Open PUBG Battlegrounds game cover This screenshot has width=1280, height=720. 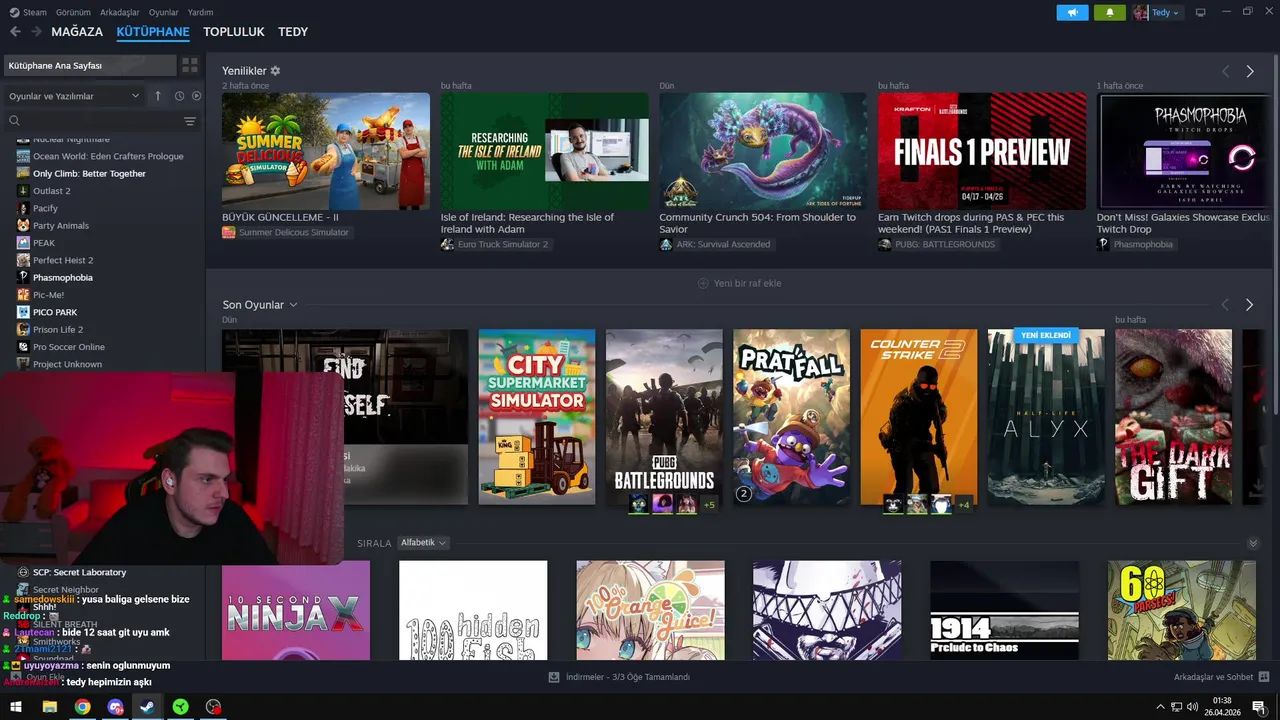[x=664, y=417]
